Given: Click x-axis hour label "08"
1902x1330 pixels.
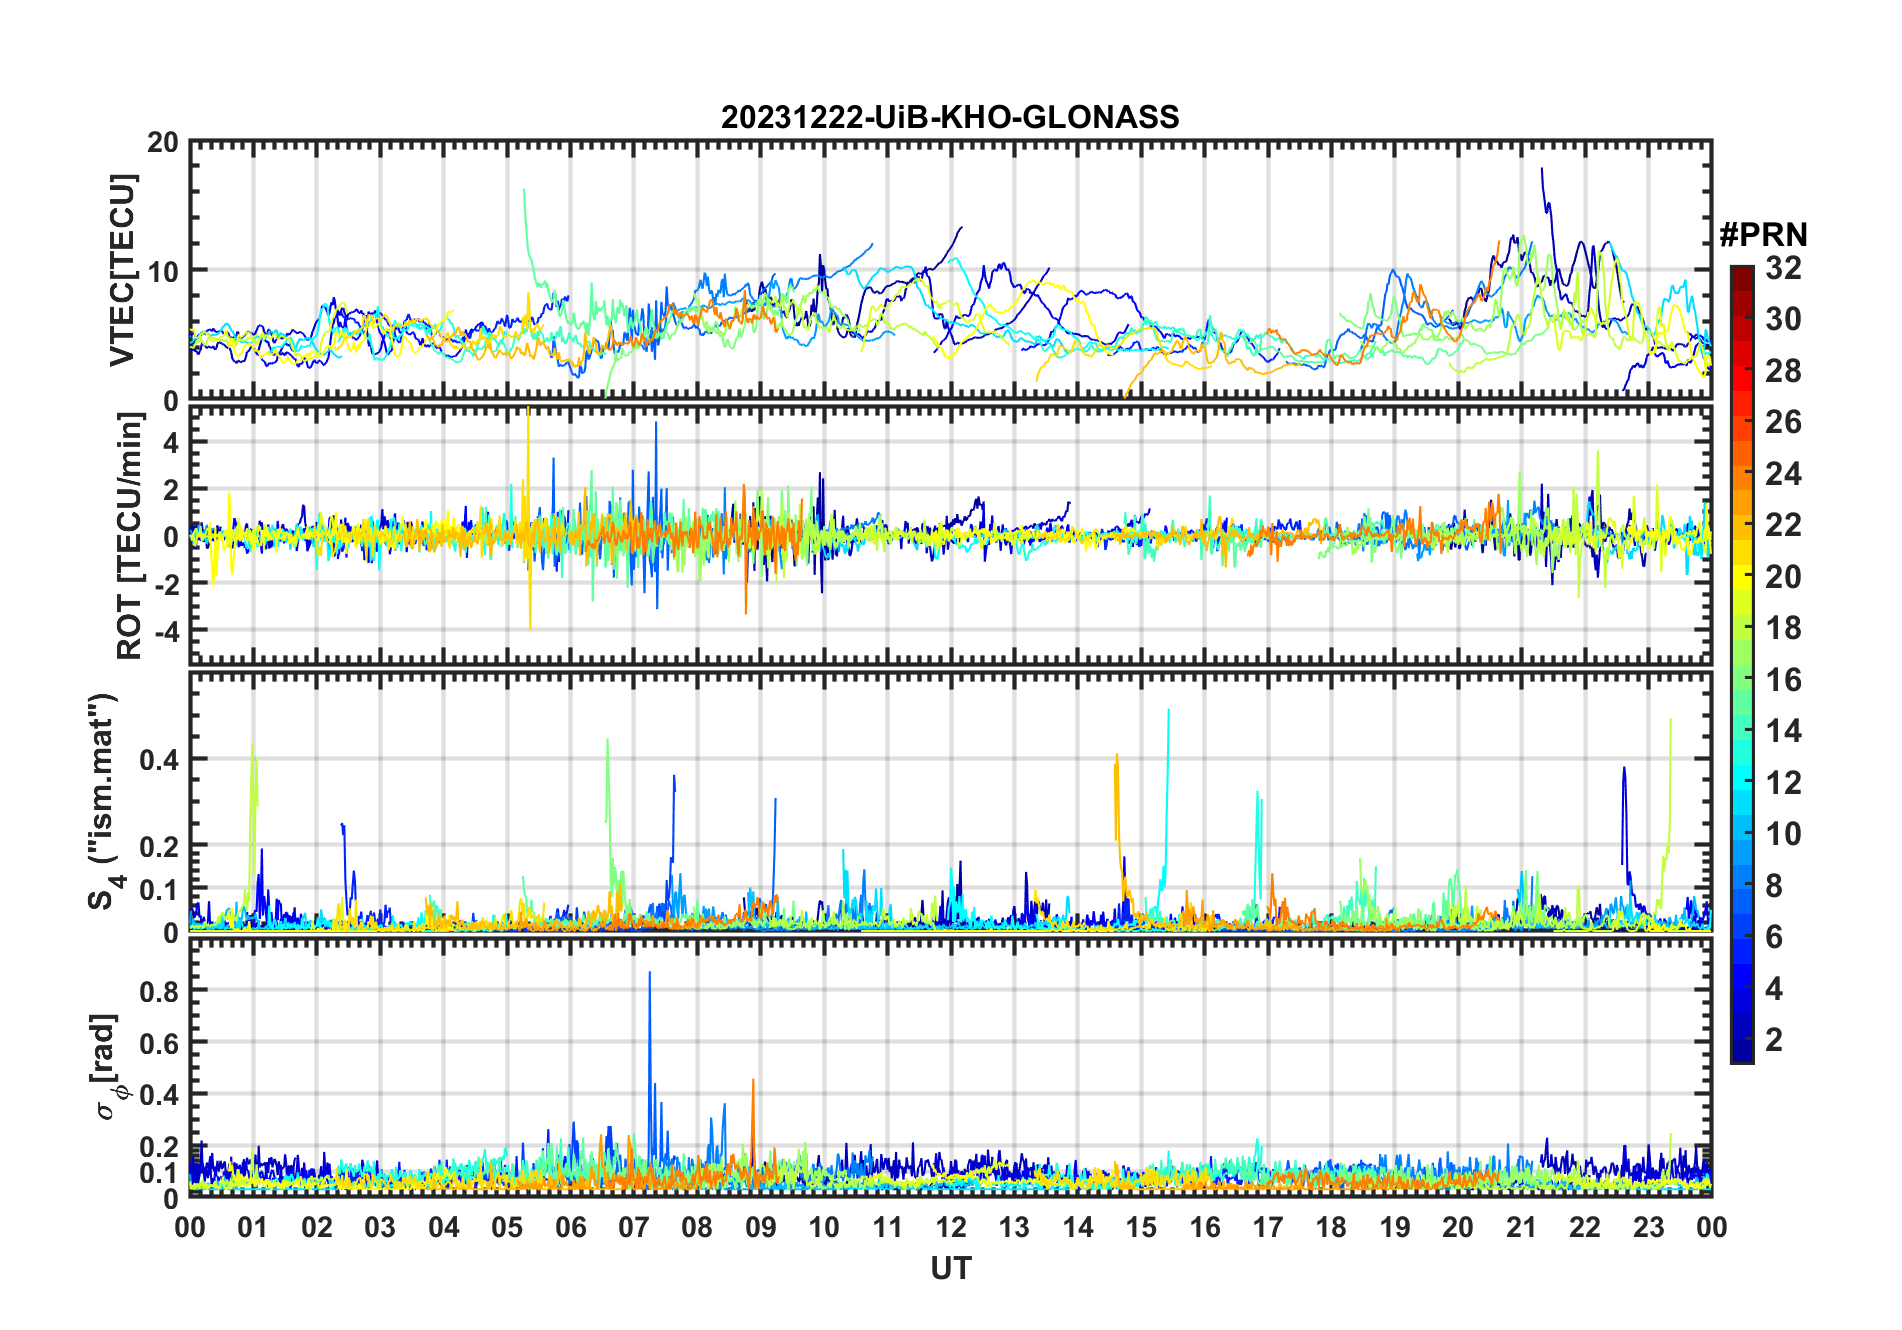Looking at the screenshot, I should click(x=697, y=1227).
